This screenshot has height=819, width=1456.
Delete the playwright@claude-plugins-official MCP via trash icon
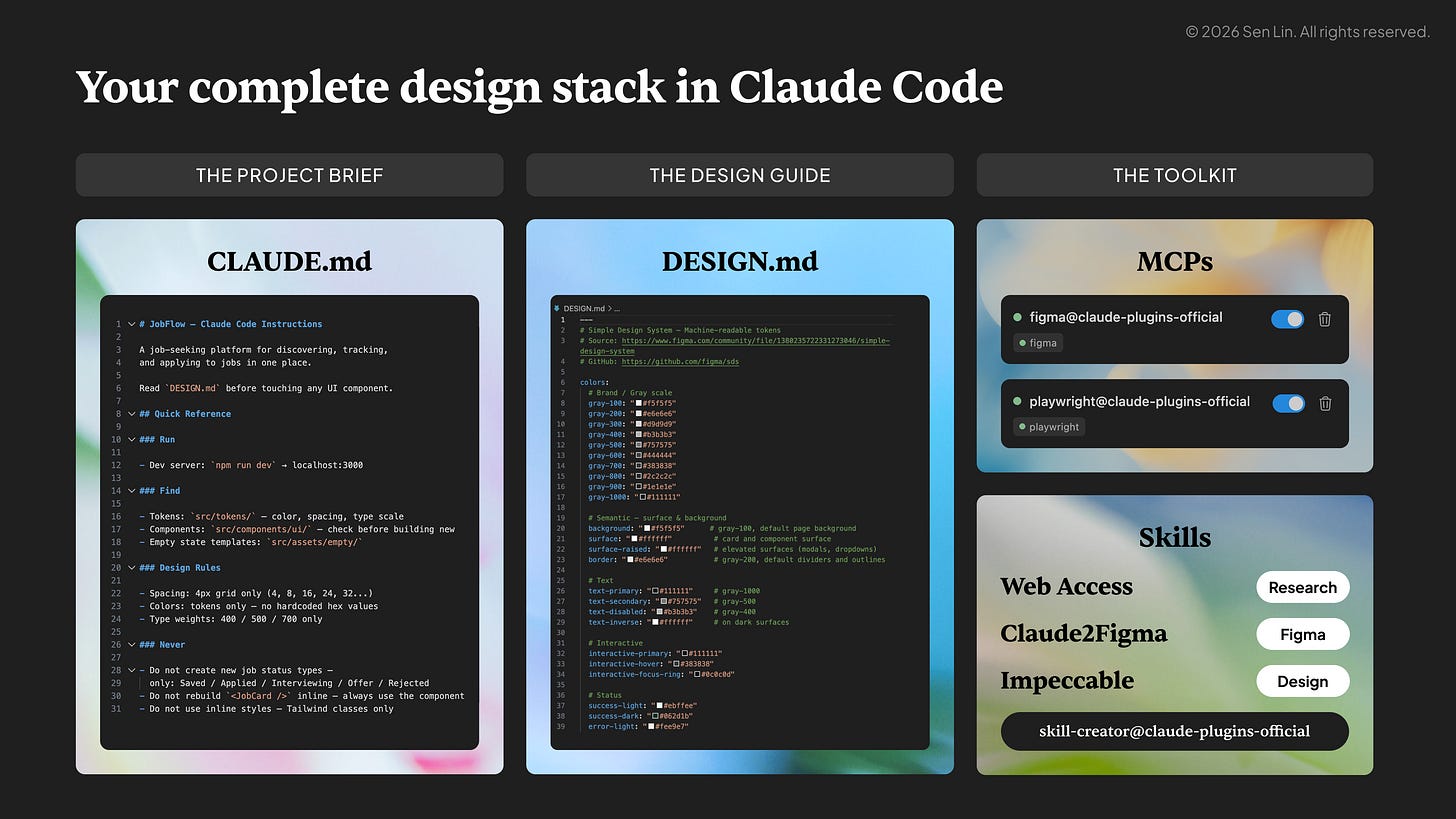pyautogui.click(x=1325, y=403)
